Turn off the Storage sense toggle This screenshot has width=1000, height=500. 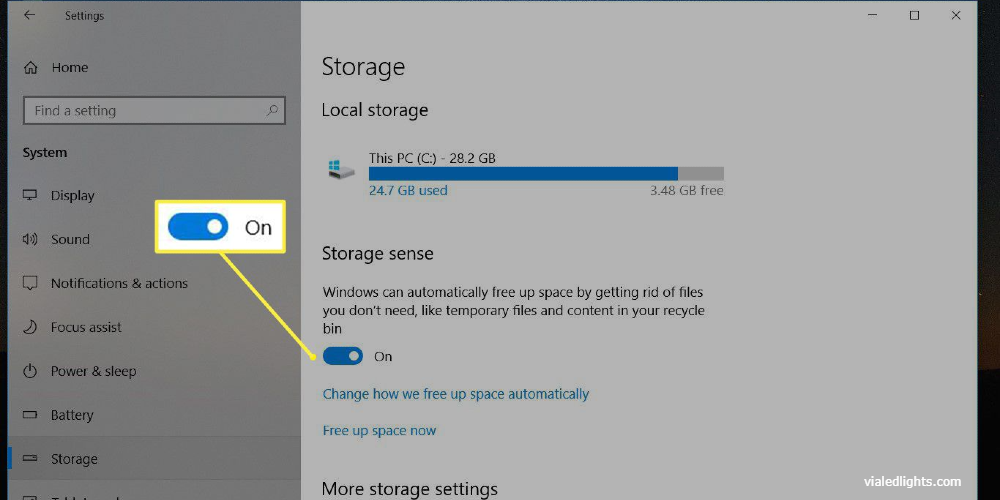point(343,356)
